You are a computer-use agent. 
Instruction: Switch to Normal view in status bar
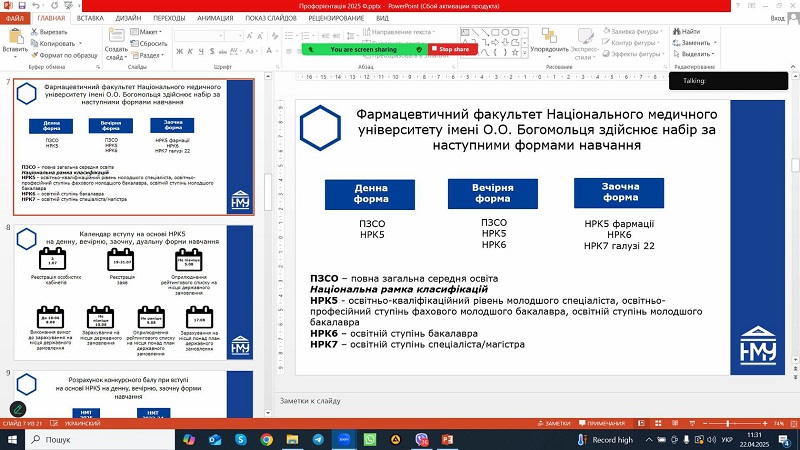(x=641, y=423)
